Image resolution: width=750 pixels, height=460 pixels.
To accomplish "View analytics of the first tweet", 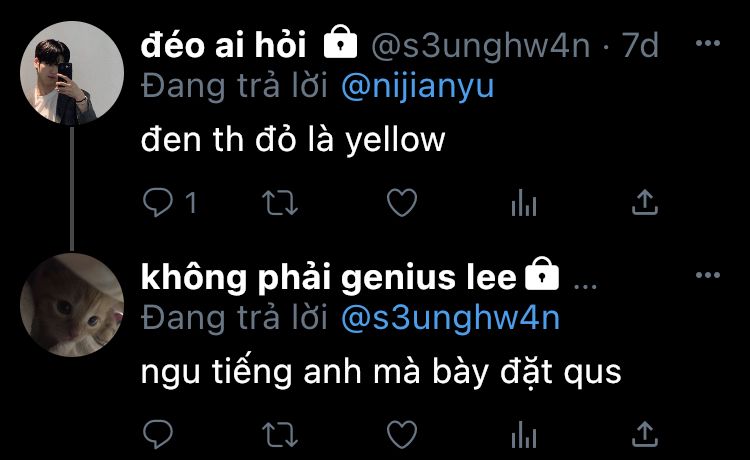I will (524, 203).
